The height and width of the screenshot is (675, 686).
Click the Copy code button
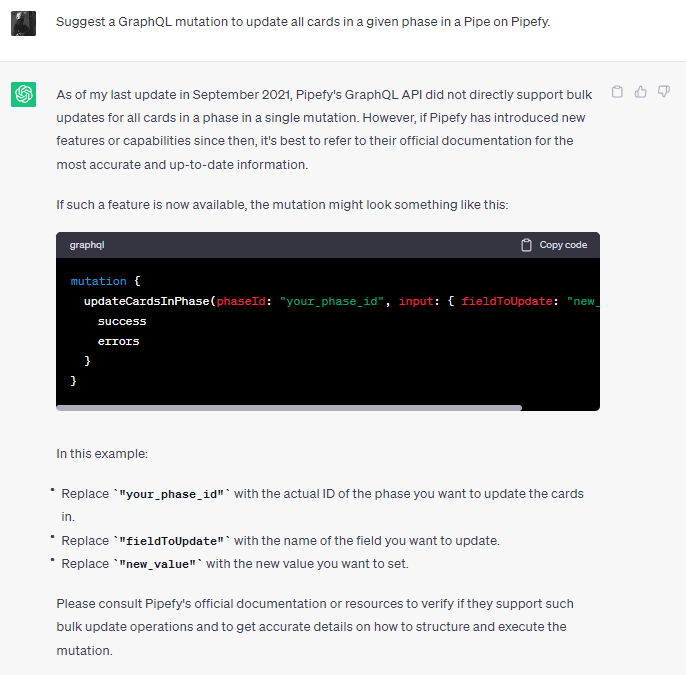[x=554, y=245]
